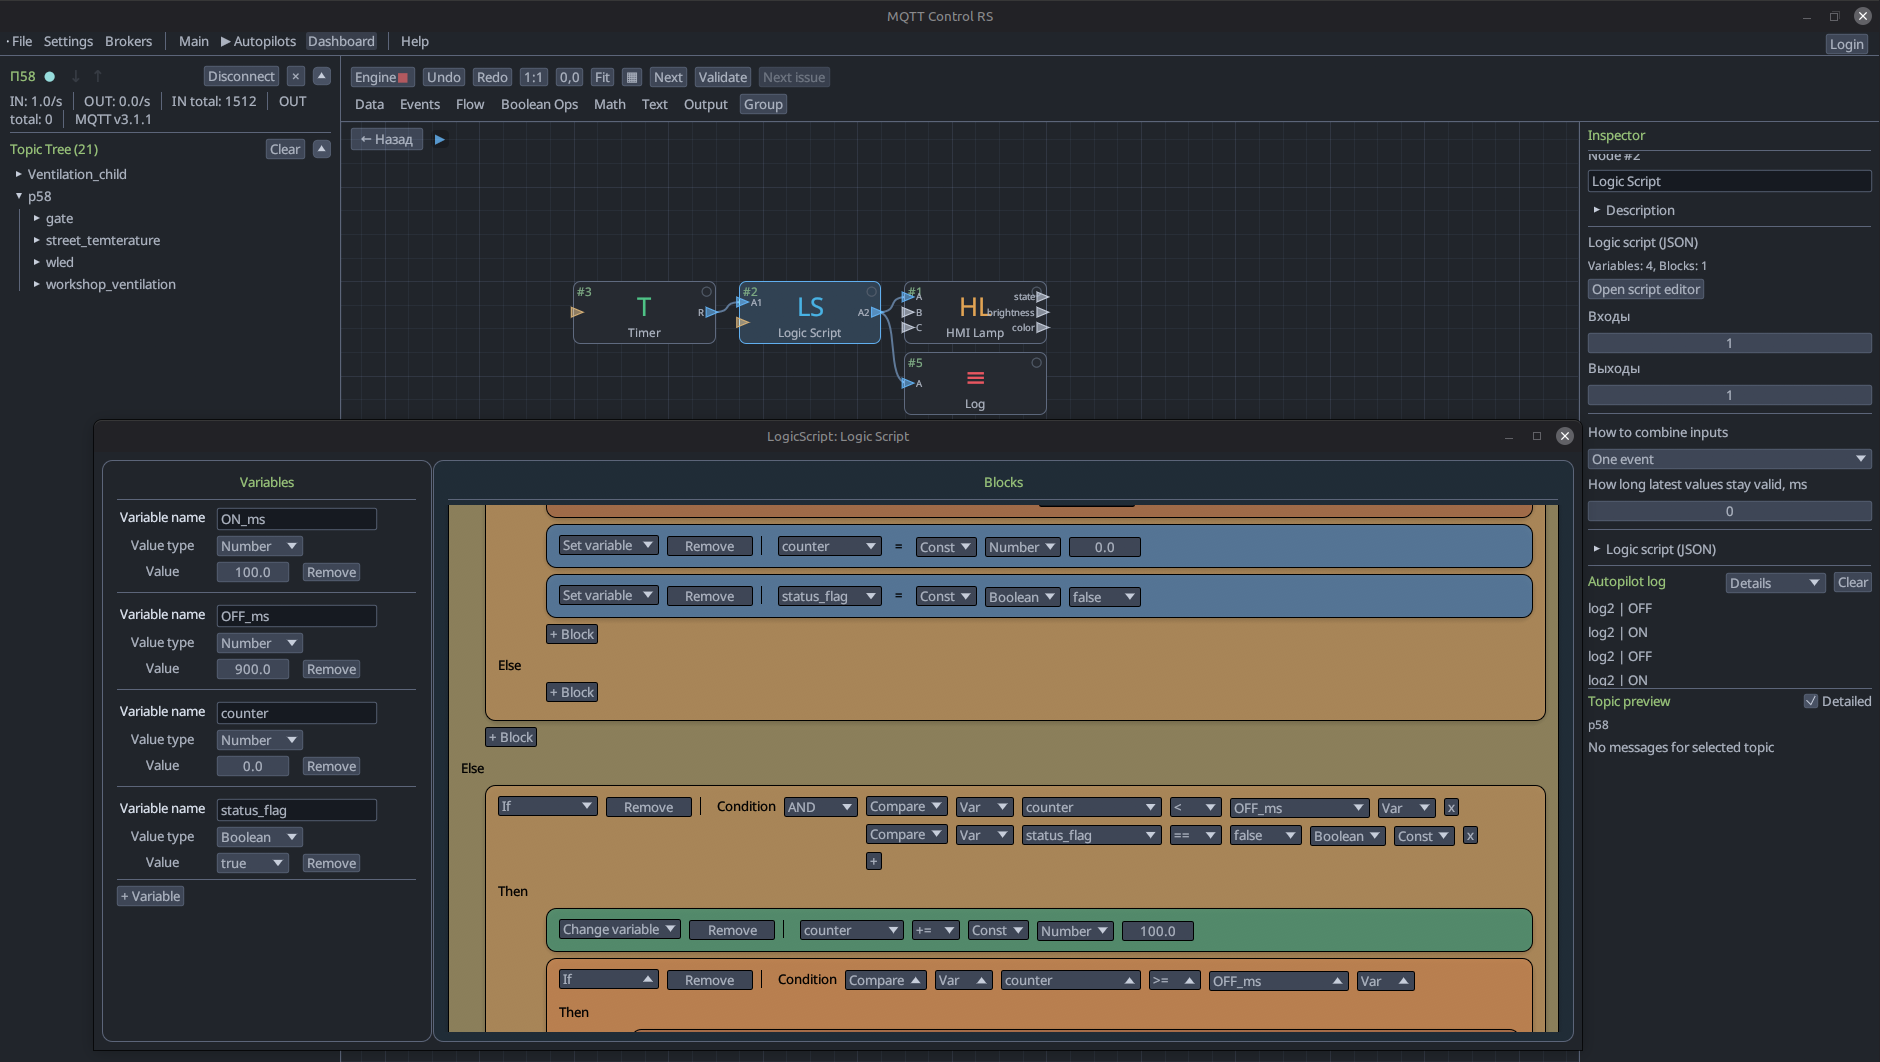
Task: Stop the engine using the red square icon
Action: point(403,76)
